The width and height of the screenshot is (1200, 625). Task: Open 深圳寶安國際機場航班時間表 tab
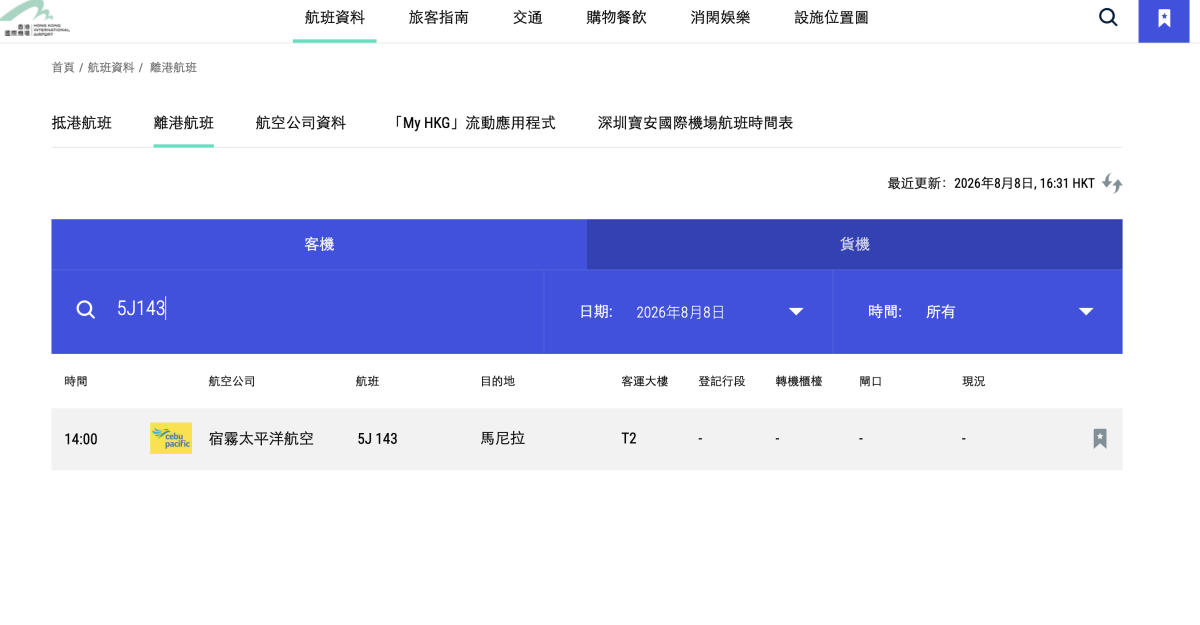(696, 123)
